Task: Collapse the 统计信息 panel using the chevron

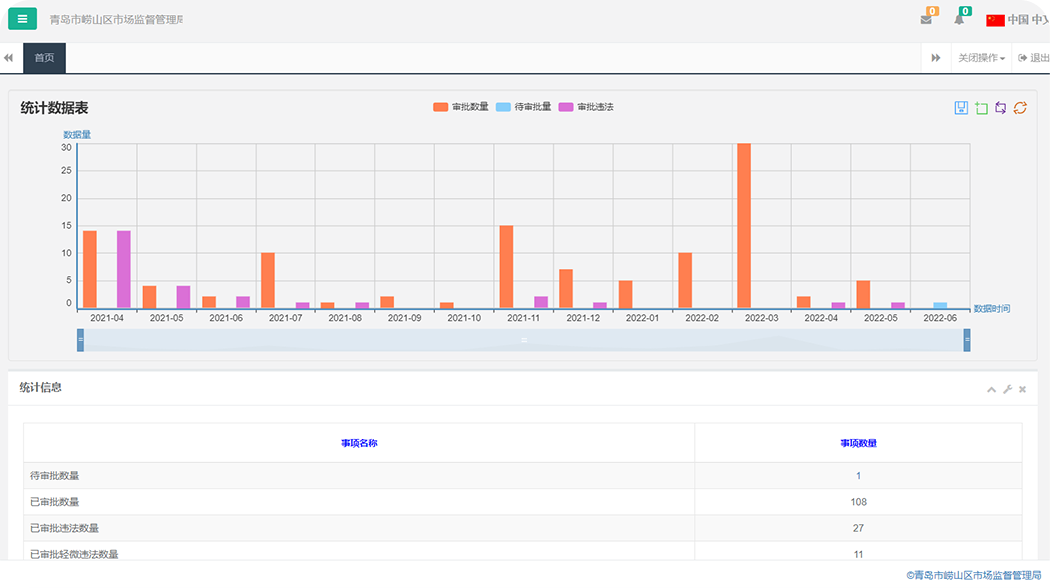Action: pos(991,389)
